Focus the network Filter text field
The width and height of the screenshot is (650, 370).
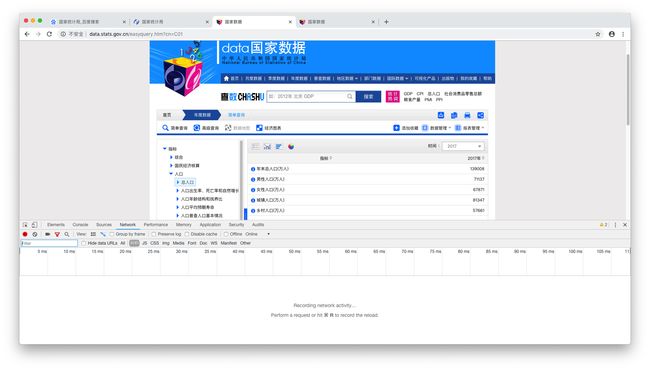[x=49, y=243]
